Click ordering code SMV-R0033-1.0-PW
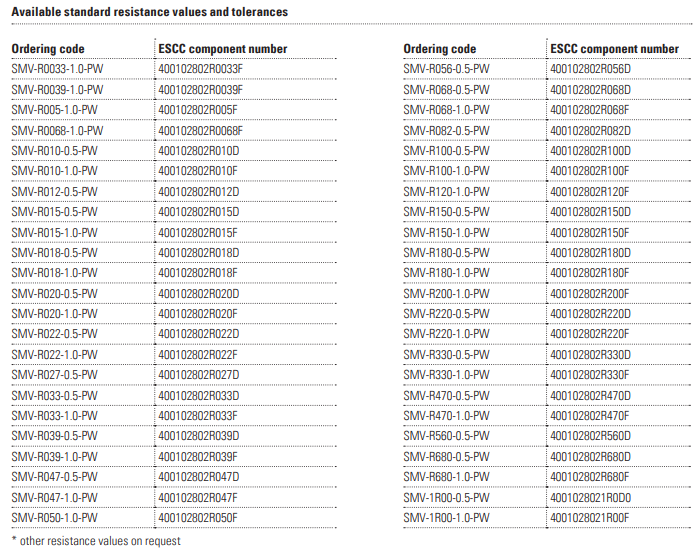 coord(58,69)
